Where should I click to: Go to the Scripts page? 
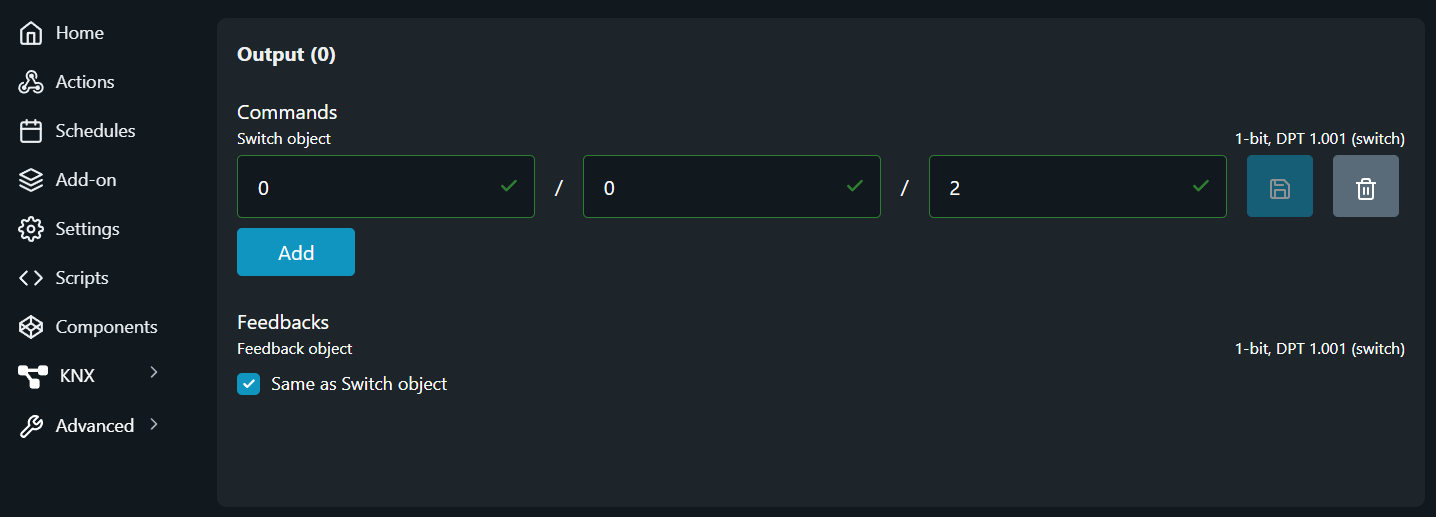(82, 278)
